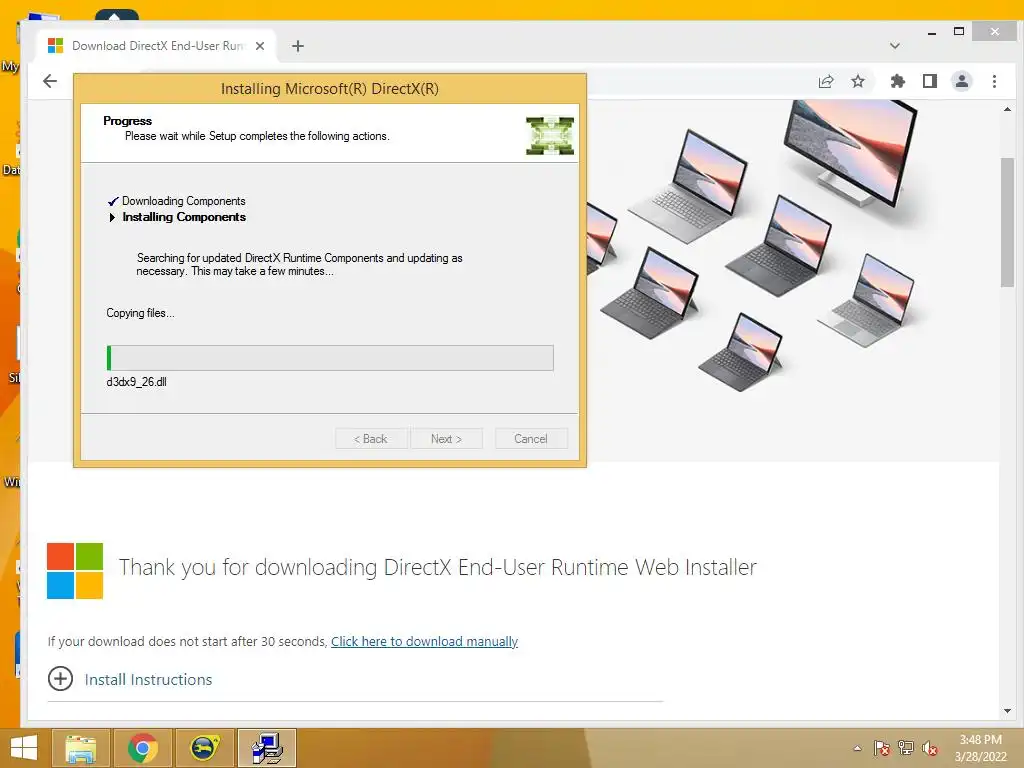Click the Back button in the installer
1024x768 pixels.
click(x=371, y=439)
